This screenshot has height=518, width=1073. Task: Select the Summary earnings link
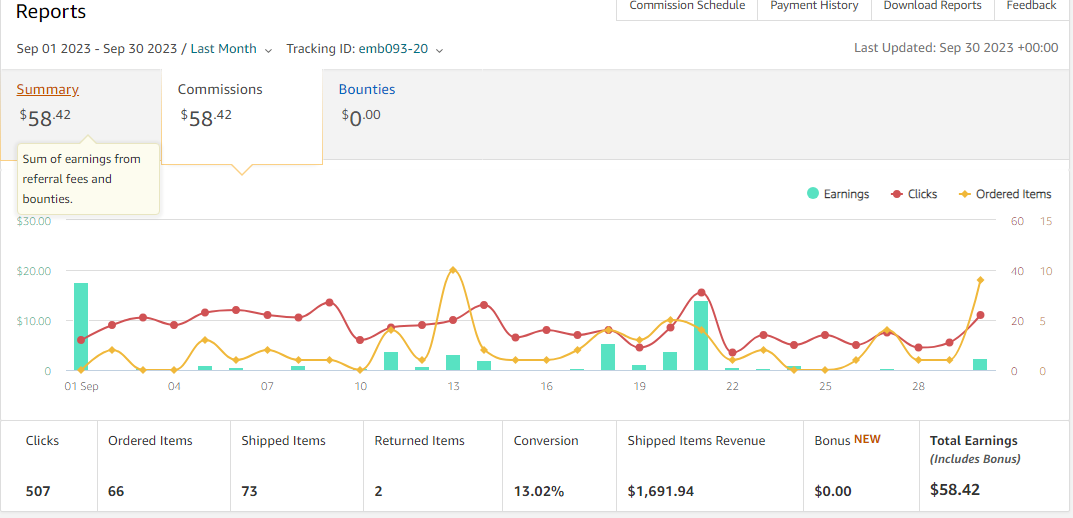(47, 89)
